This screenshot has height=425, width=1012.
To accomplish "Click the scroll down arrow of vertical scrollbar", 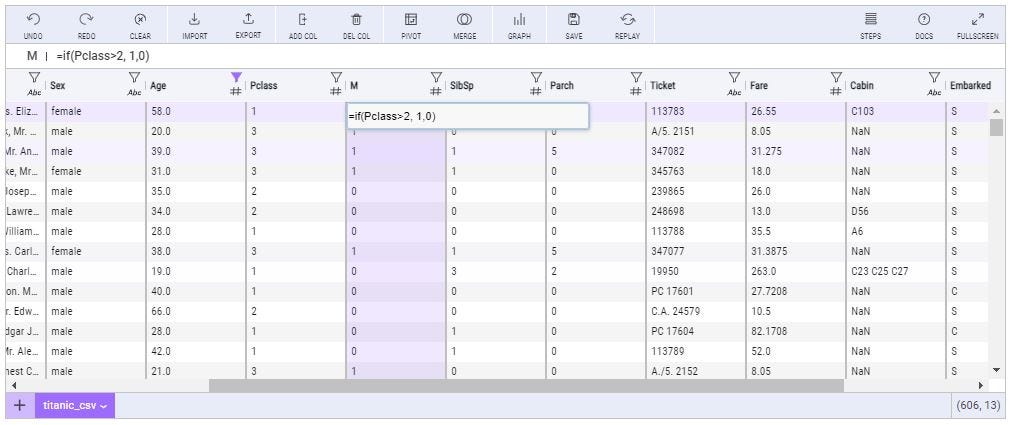I will pyautogui.click(x=996, y=369).
